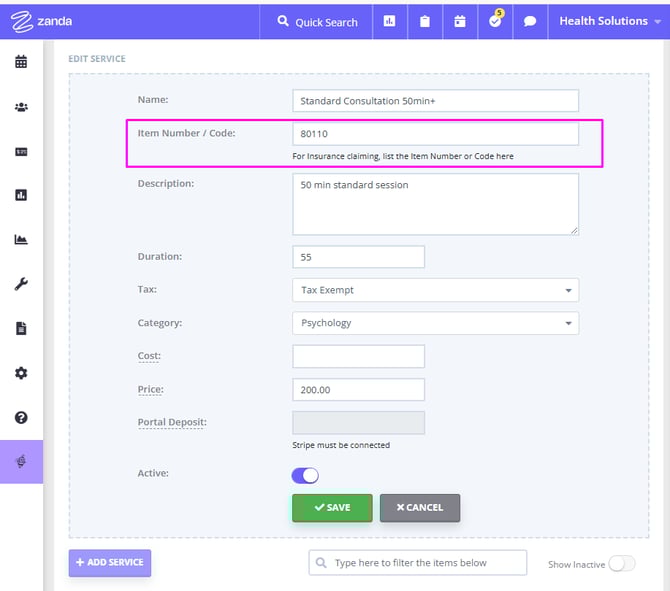Click the area chart icon in sidebar

click(21, 240)
